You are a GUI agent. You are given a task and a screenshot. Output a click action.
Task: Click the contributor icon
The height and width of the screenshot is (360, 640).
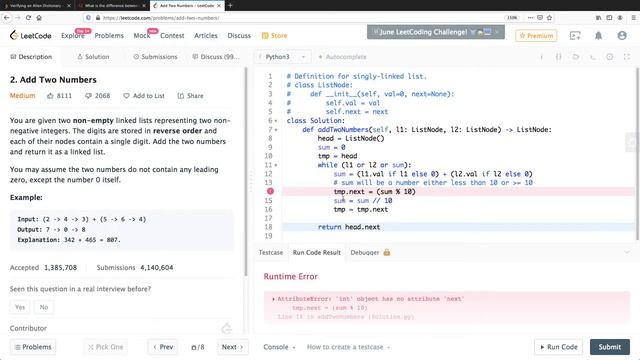tap(227, 328)
